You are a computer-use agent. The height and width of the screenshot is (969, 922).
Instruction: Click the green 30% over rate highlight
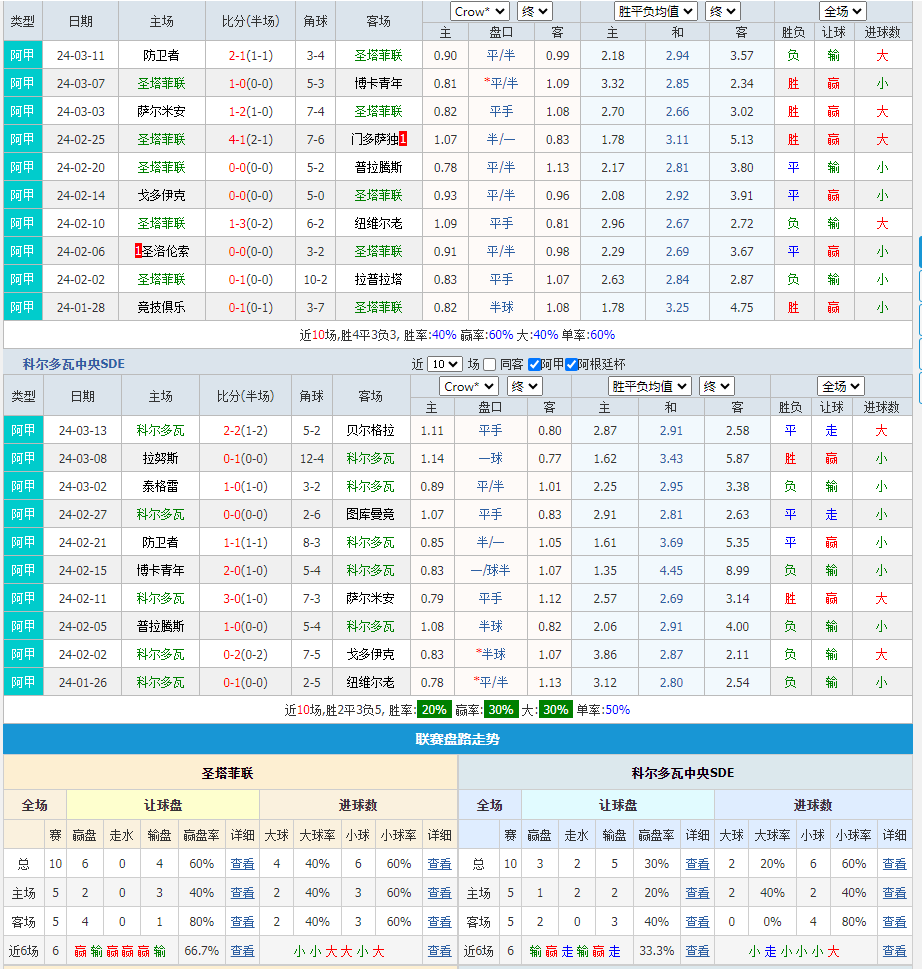[556, 710]
